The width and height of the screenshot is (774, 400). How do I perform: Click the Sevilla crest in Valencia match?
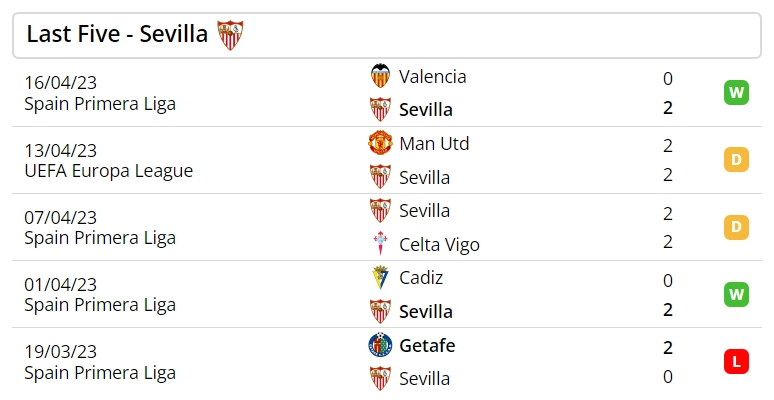pyautogui.click(x=380, y=109)
